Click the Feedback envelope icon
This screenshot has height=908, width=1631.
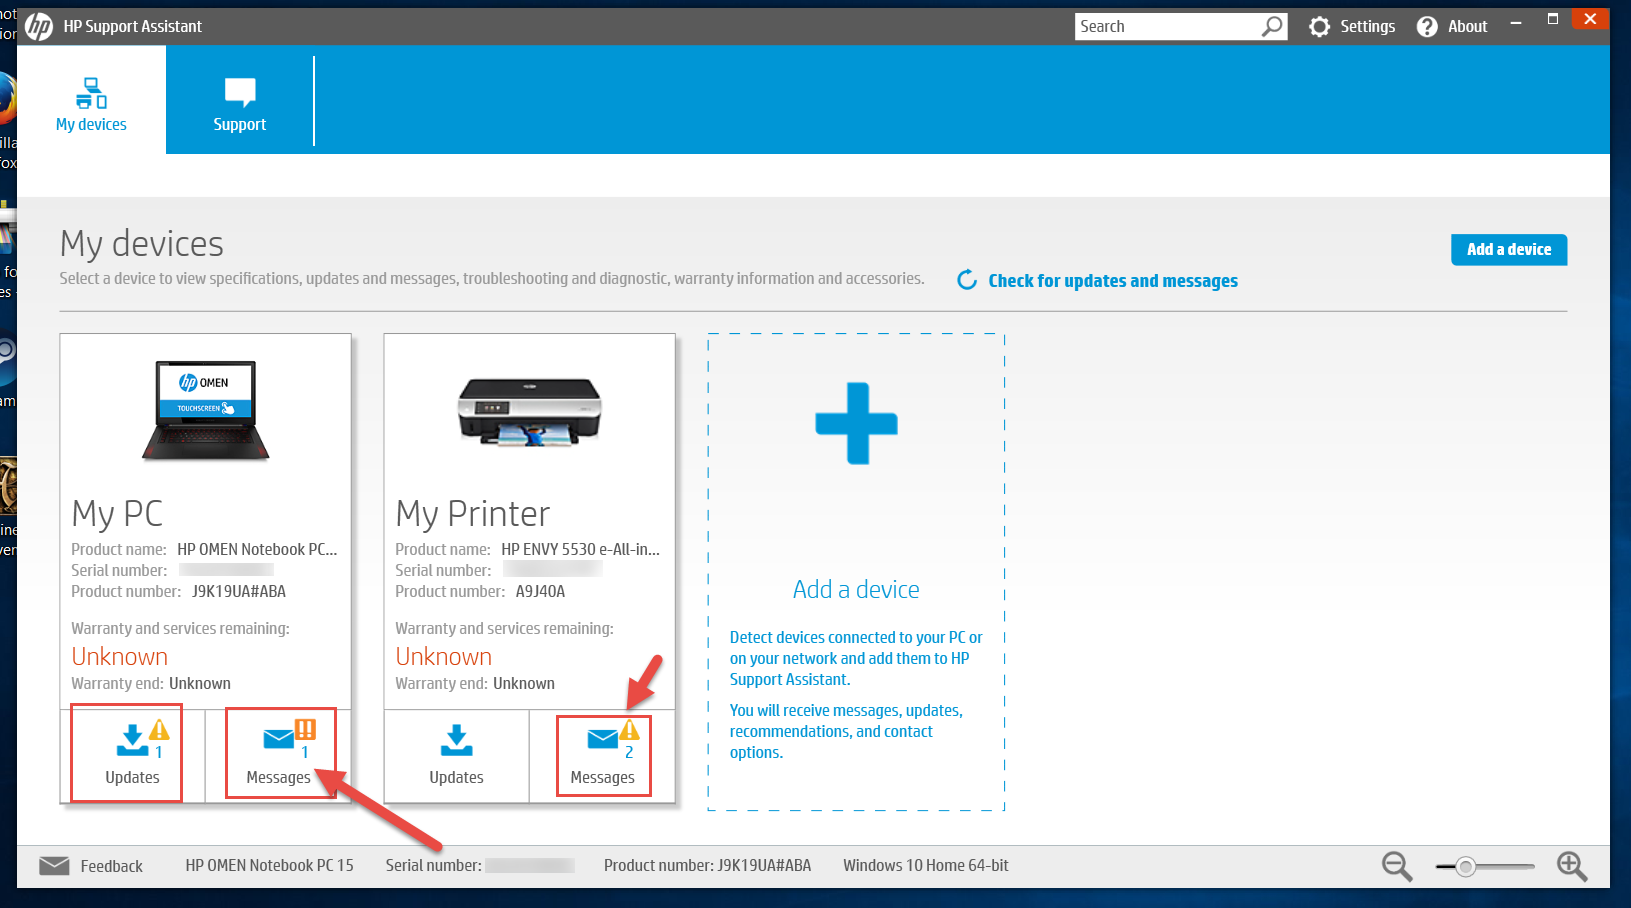pos(54,866)
